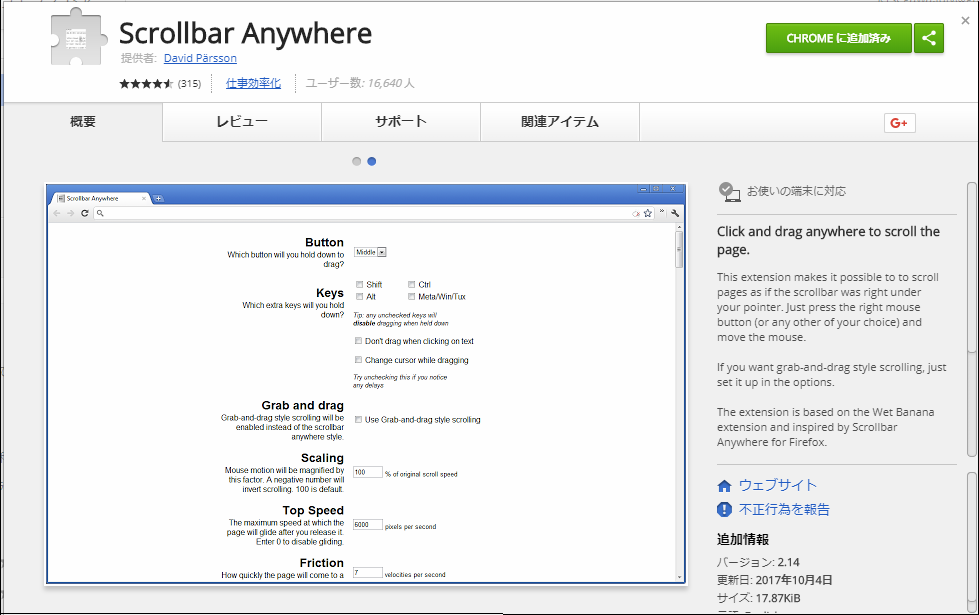Viewport: 979px width, 615px height.
Task: Click the "お使いの端末に対応" text
Action: click(x=797, y=191)
